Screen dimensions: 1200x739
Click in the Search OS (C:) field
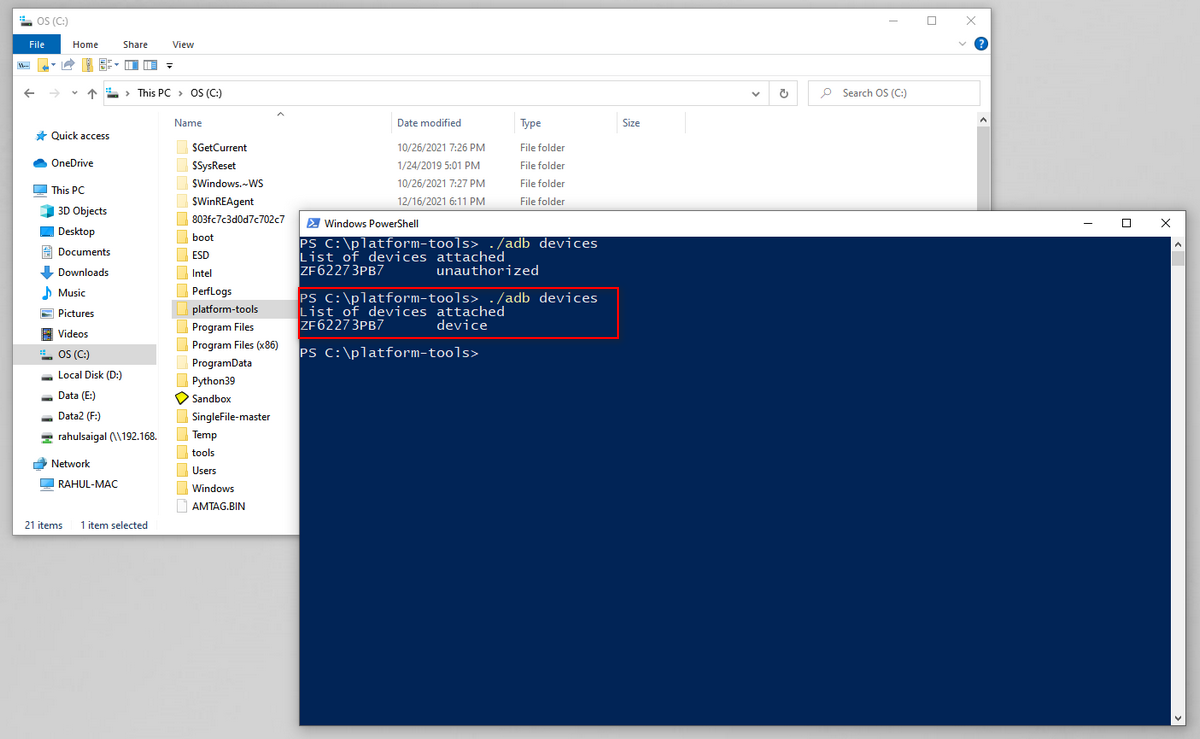coord(894,93)
